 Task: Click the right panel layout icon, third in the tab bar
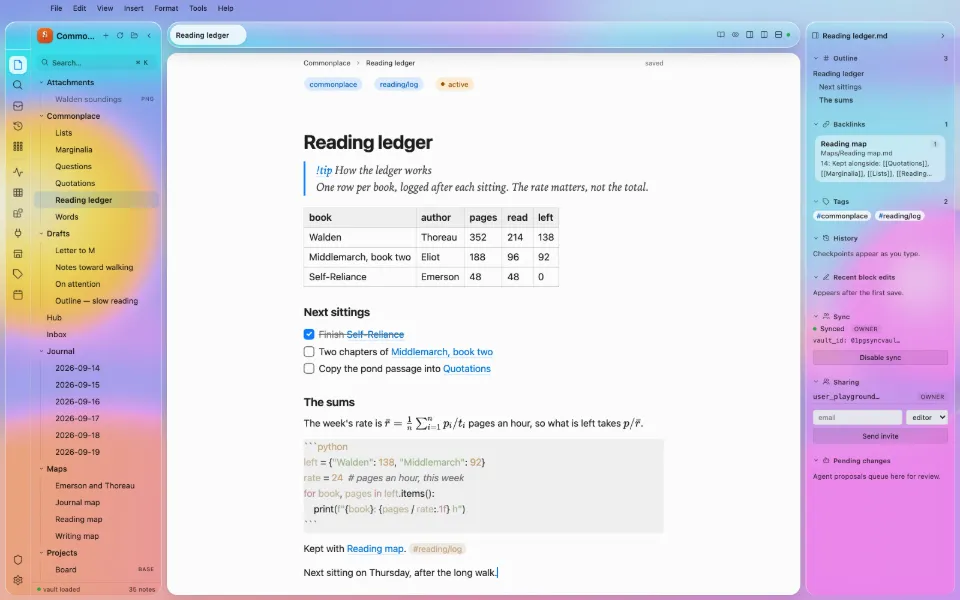[x=749, y=35]
